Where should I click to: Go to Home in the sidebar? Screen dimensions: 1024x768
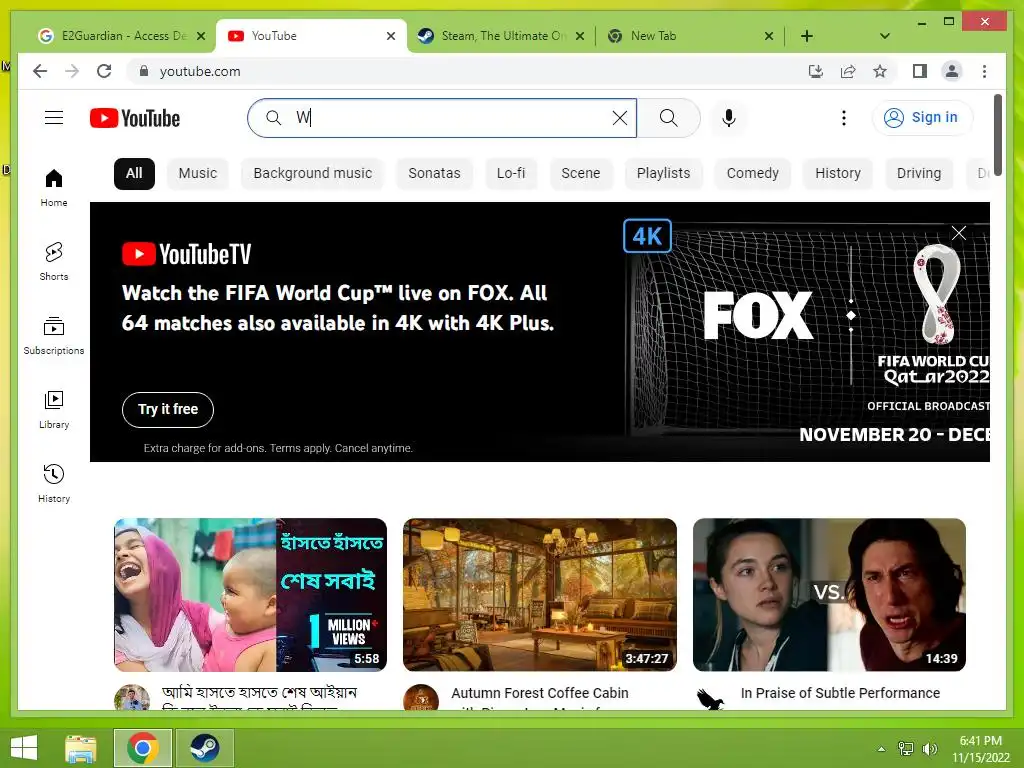tap(54, 187)
